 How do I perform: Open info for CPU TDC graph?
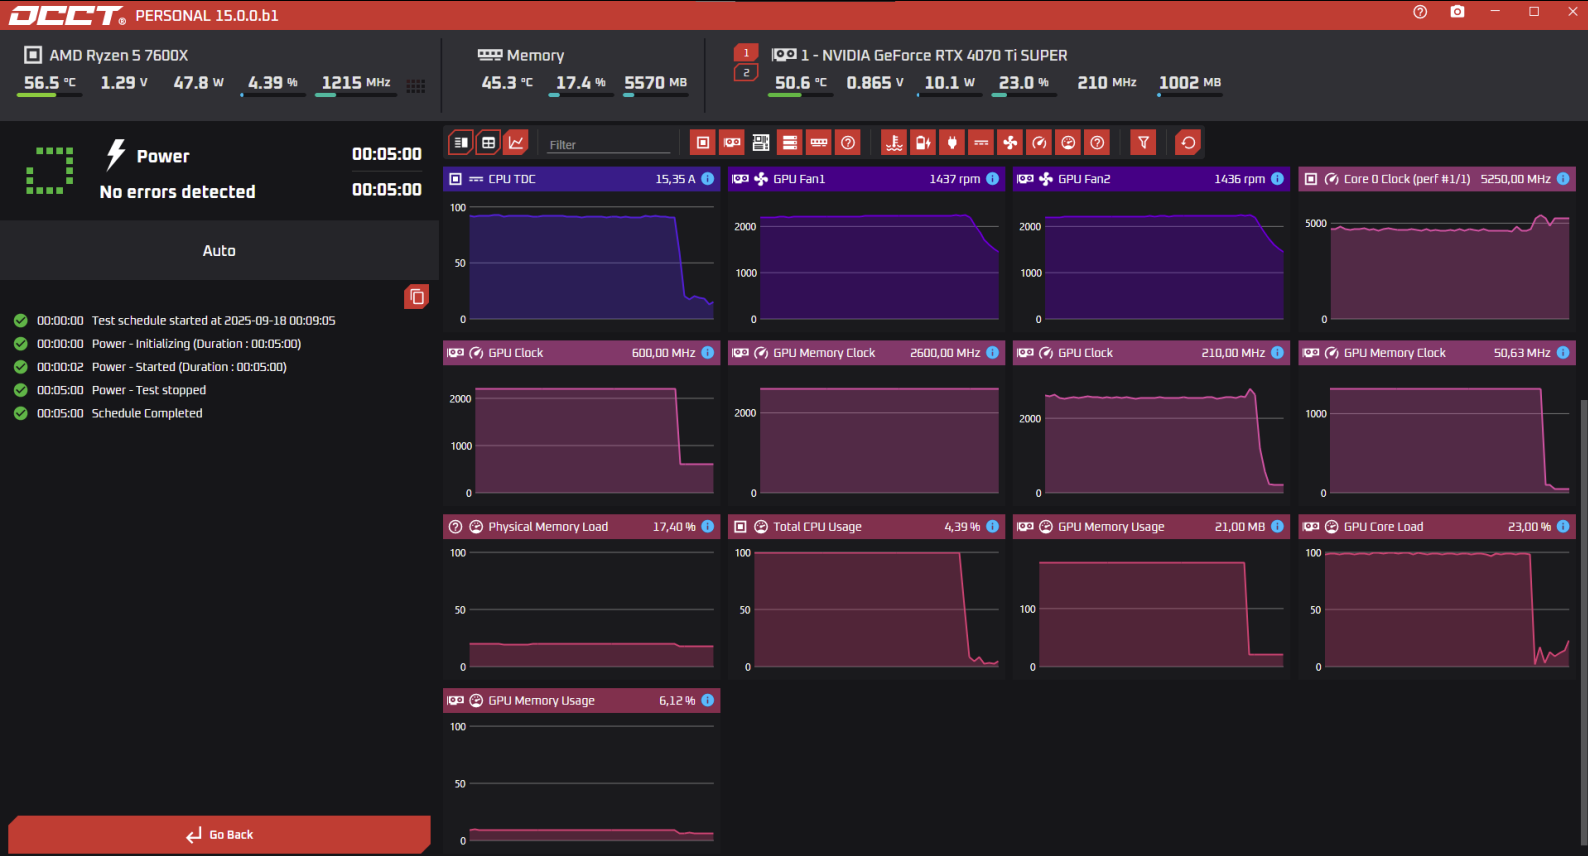[x=708, y=179]
